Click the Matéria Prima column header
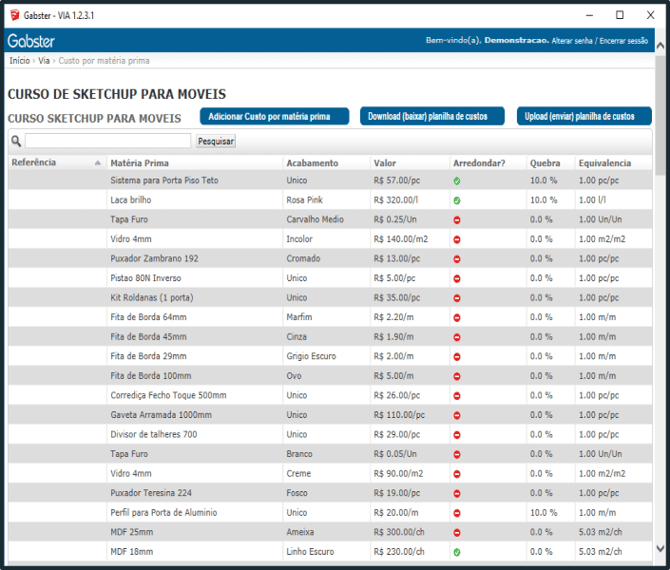Screen dimensions: 670x570 pyautogui.click(x=139, y=163)
